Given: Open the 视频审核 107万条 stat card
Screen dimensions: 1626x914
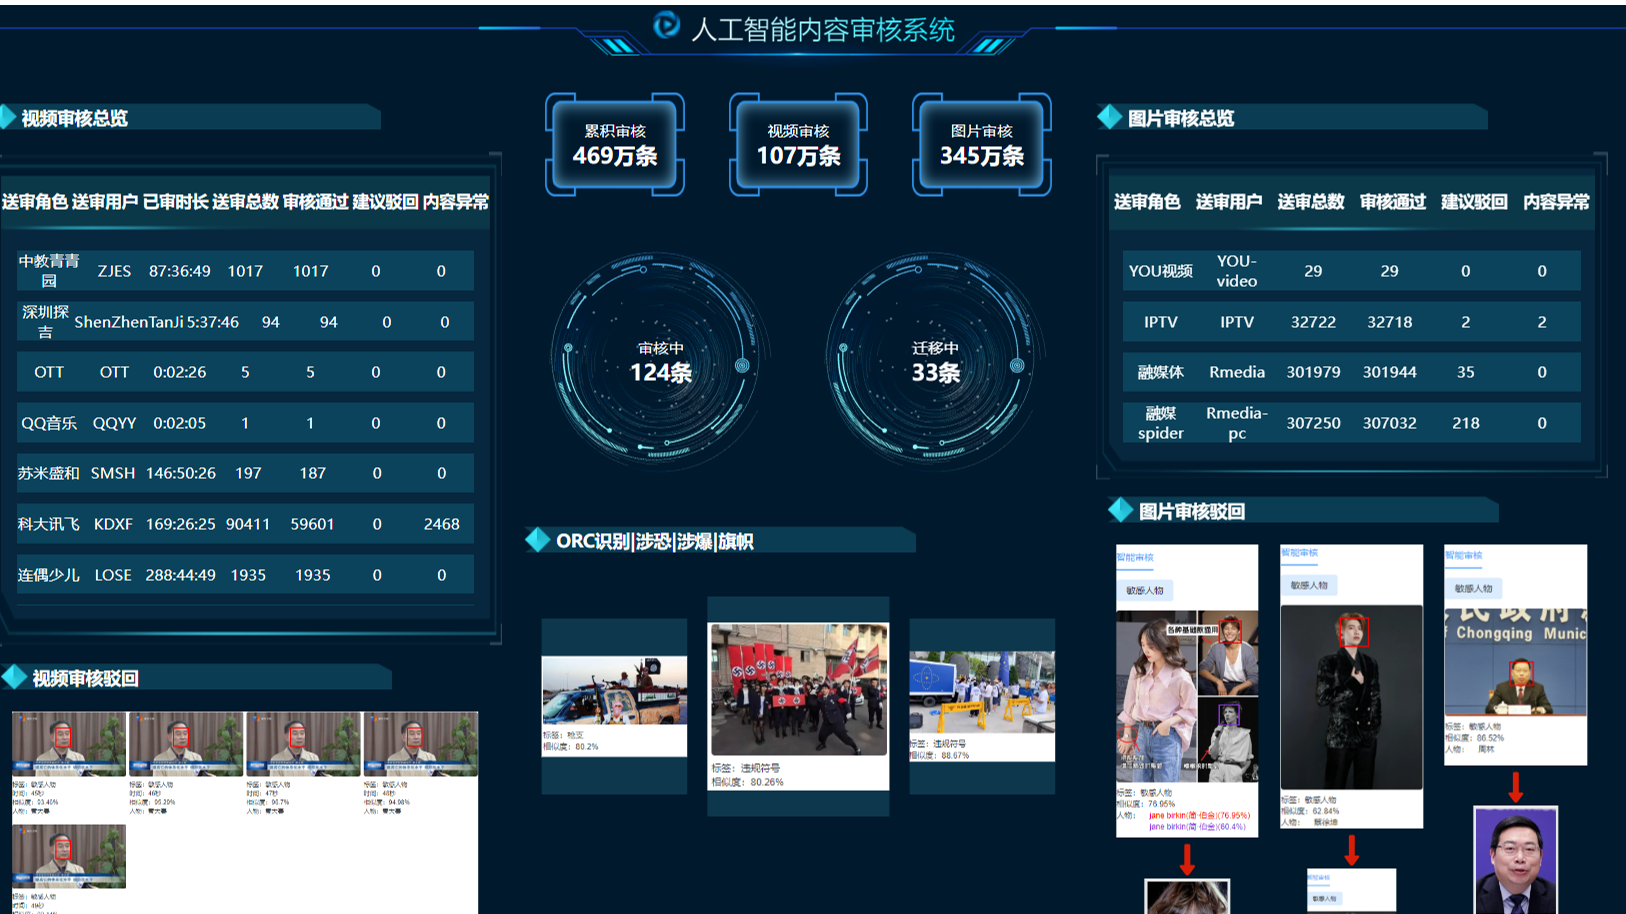Looking at the screenshot, I should click(x=798, y=145).
